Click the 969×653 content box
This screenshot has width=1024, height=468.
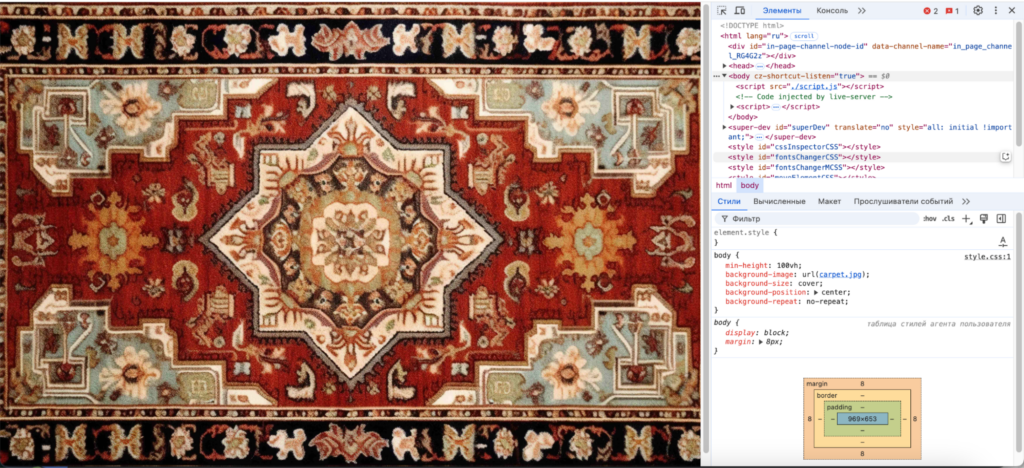[x=862, y=418]
